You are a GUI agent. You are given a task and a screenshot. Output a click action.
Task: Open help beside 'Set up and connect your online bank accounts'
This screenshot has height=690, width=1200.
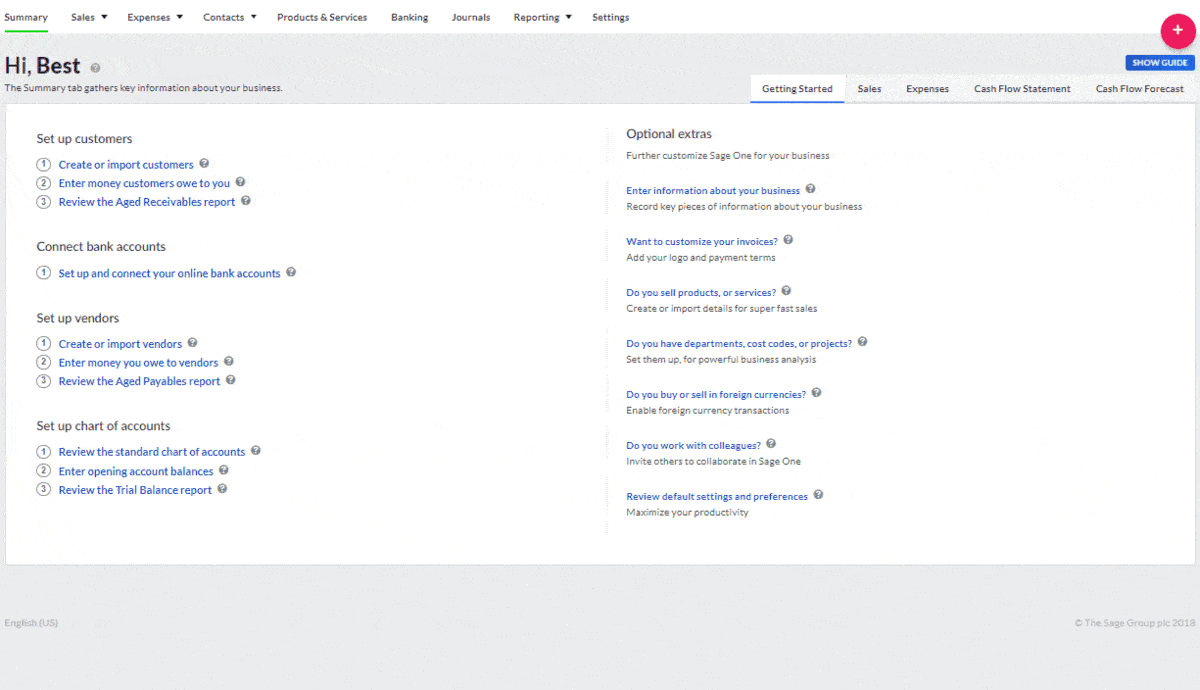[291, 272]
